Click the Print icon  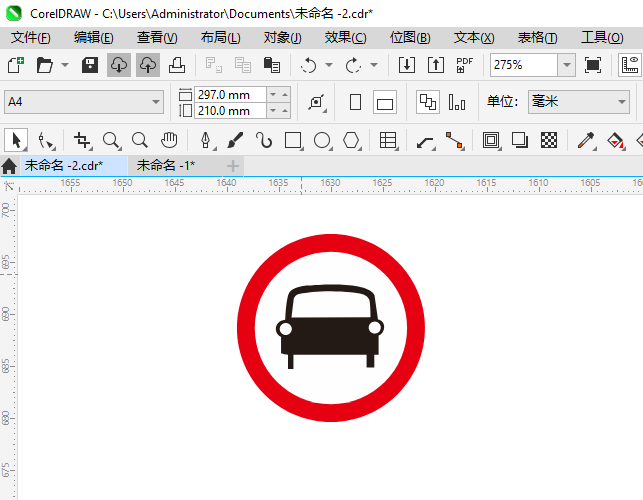pyautogui.click(x=177, y=65)
